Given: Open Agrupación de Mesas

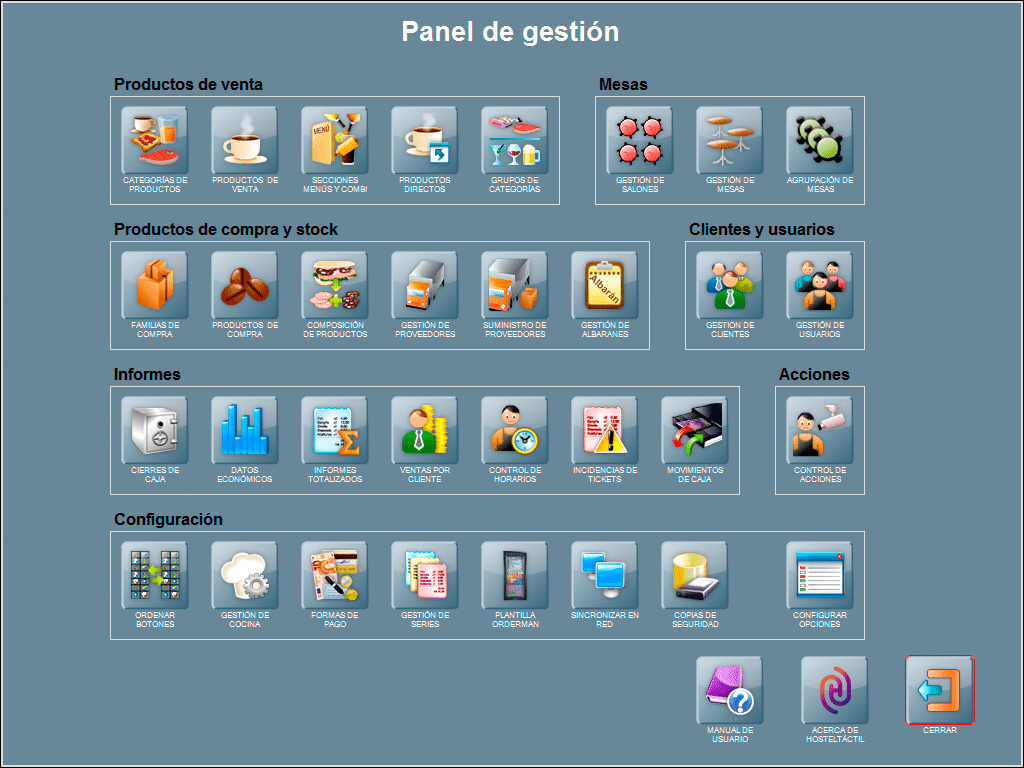Looking at the screenshot, I should (x=819, y=141).
